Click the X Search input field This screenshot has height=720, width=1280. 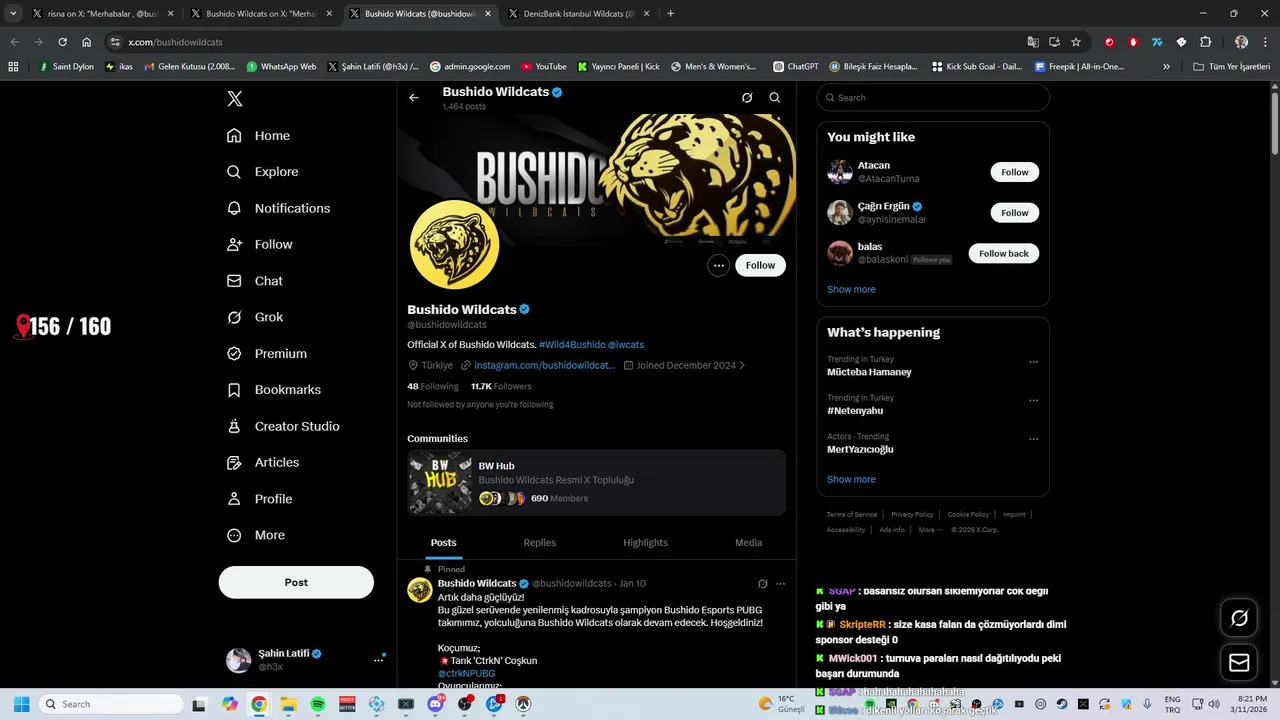(x=933, y=97)
